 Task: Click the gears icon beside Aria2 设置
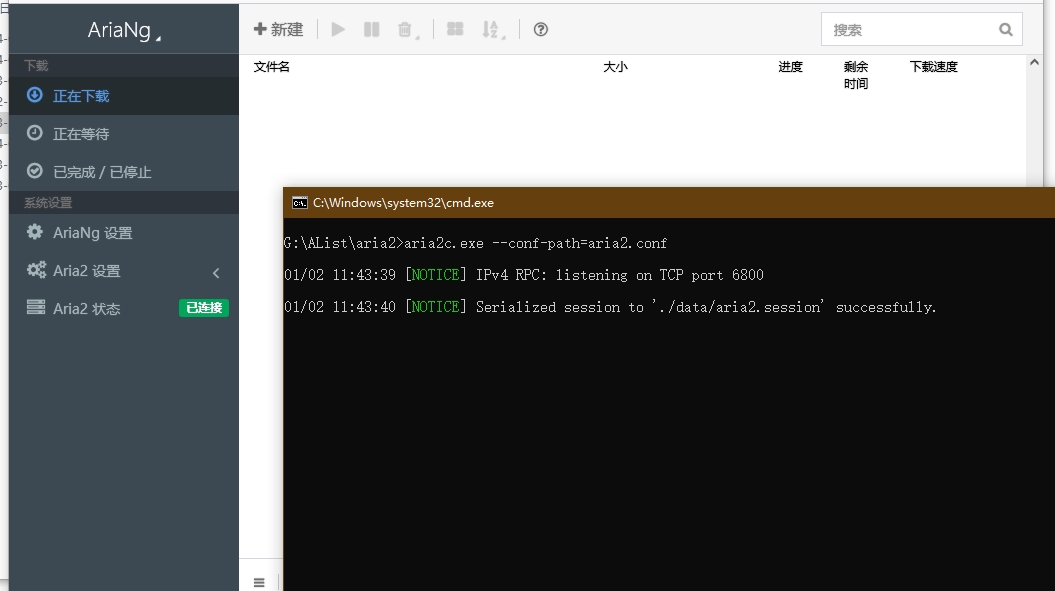[36, 270]
